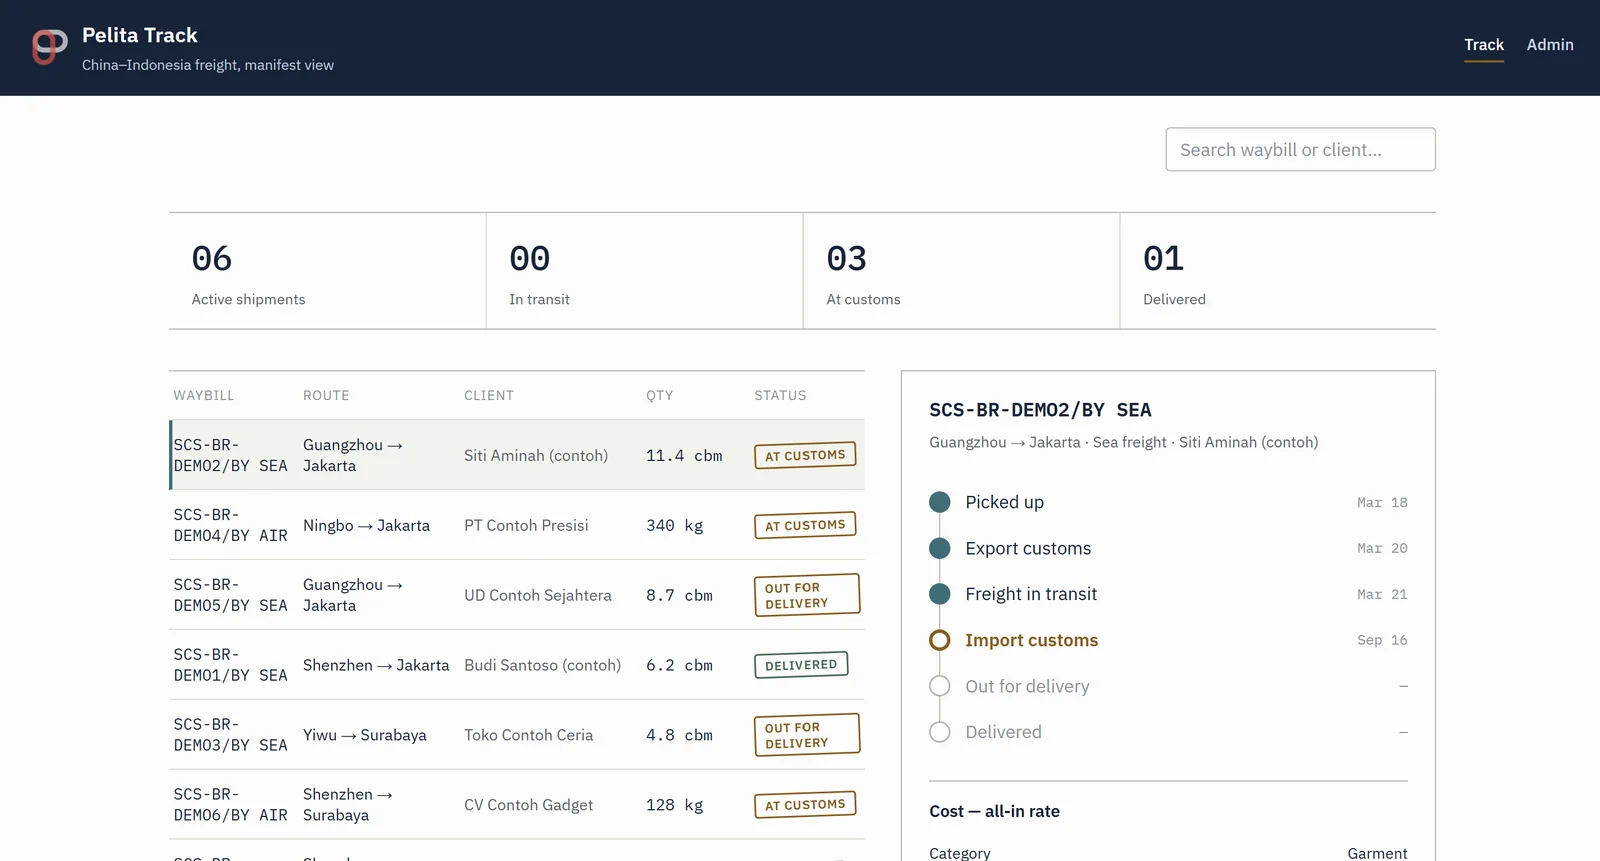
Task: Click the Cost — all-in rate heading
Action: (x=994, y=811)
